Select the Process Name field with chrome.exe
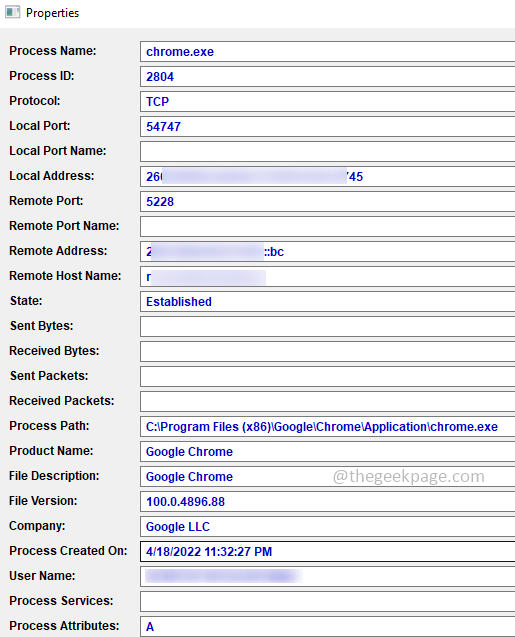 327,52
